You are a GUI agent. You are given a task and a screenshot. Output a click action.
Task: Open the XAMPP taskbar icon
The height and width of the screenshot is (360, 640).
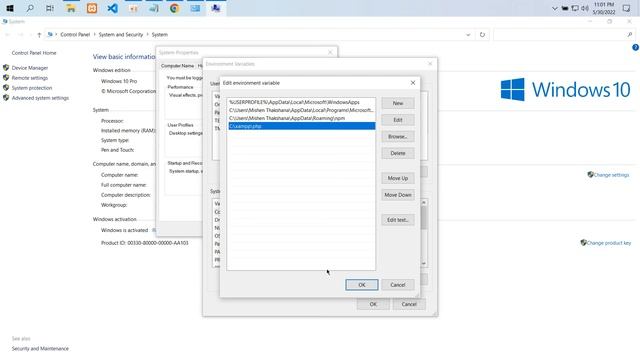coord(92,8)
